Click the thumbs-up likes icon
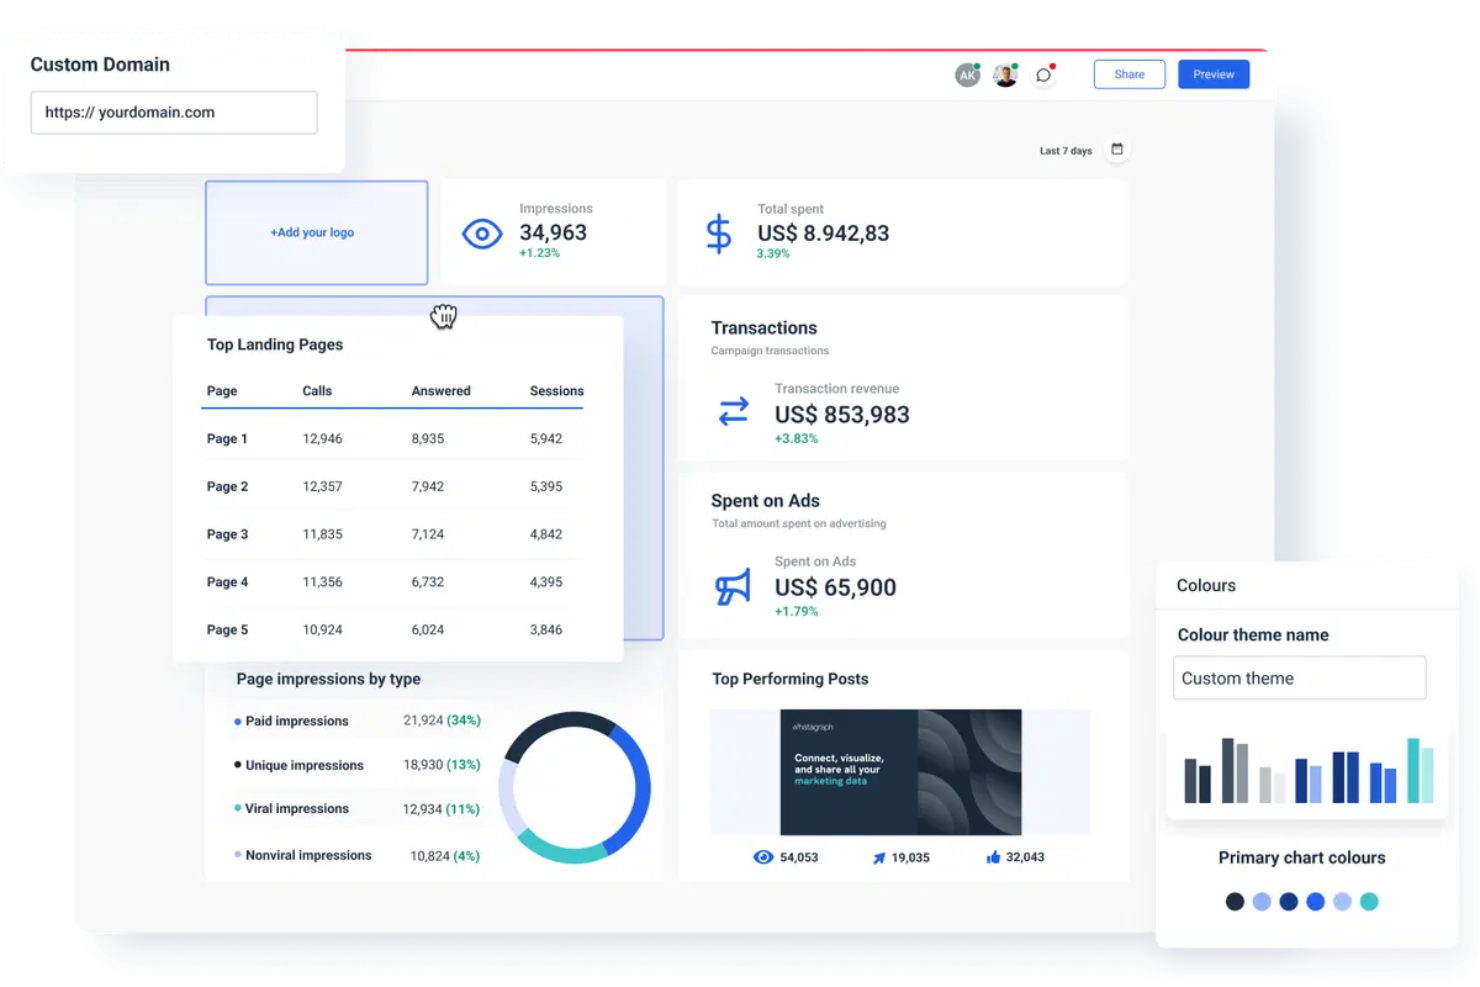 [993, 856]
